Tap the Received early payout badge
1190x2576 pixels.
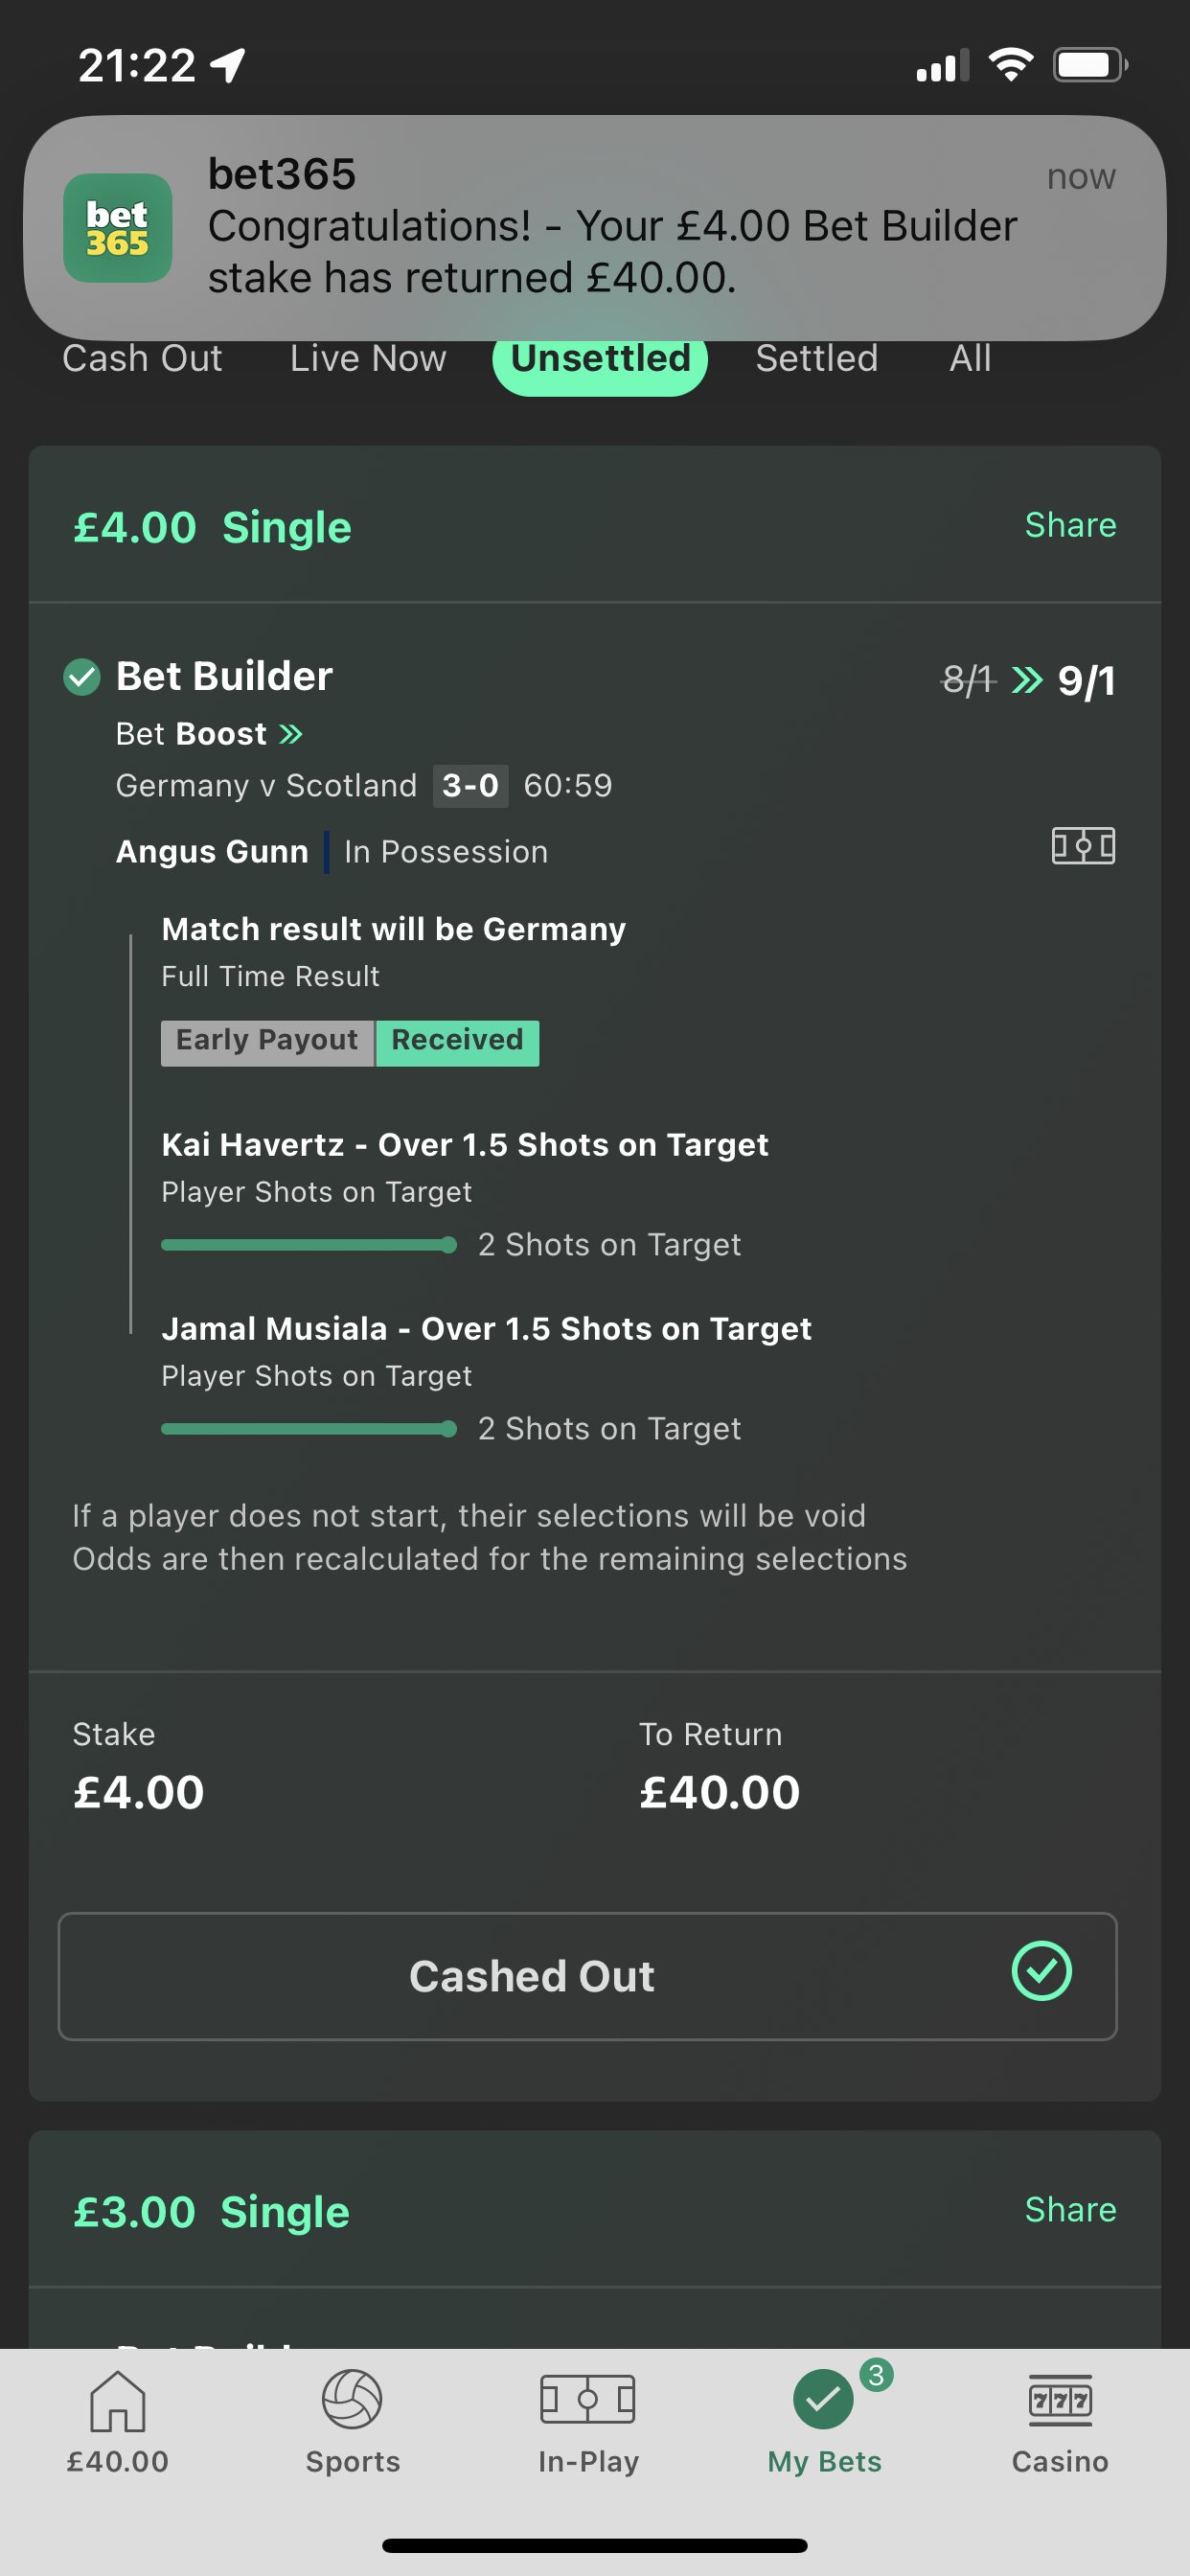[457, 1043]
